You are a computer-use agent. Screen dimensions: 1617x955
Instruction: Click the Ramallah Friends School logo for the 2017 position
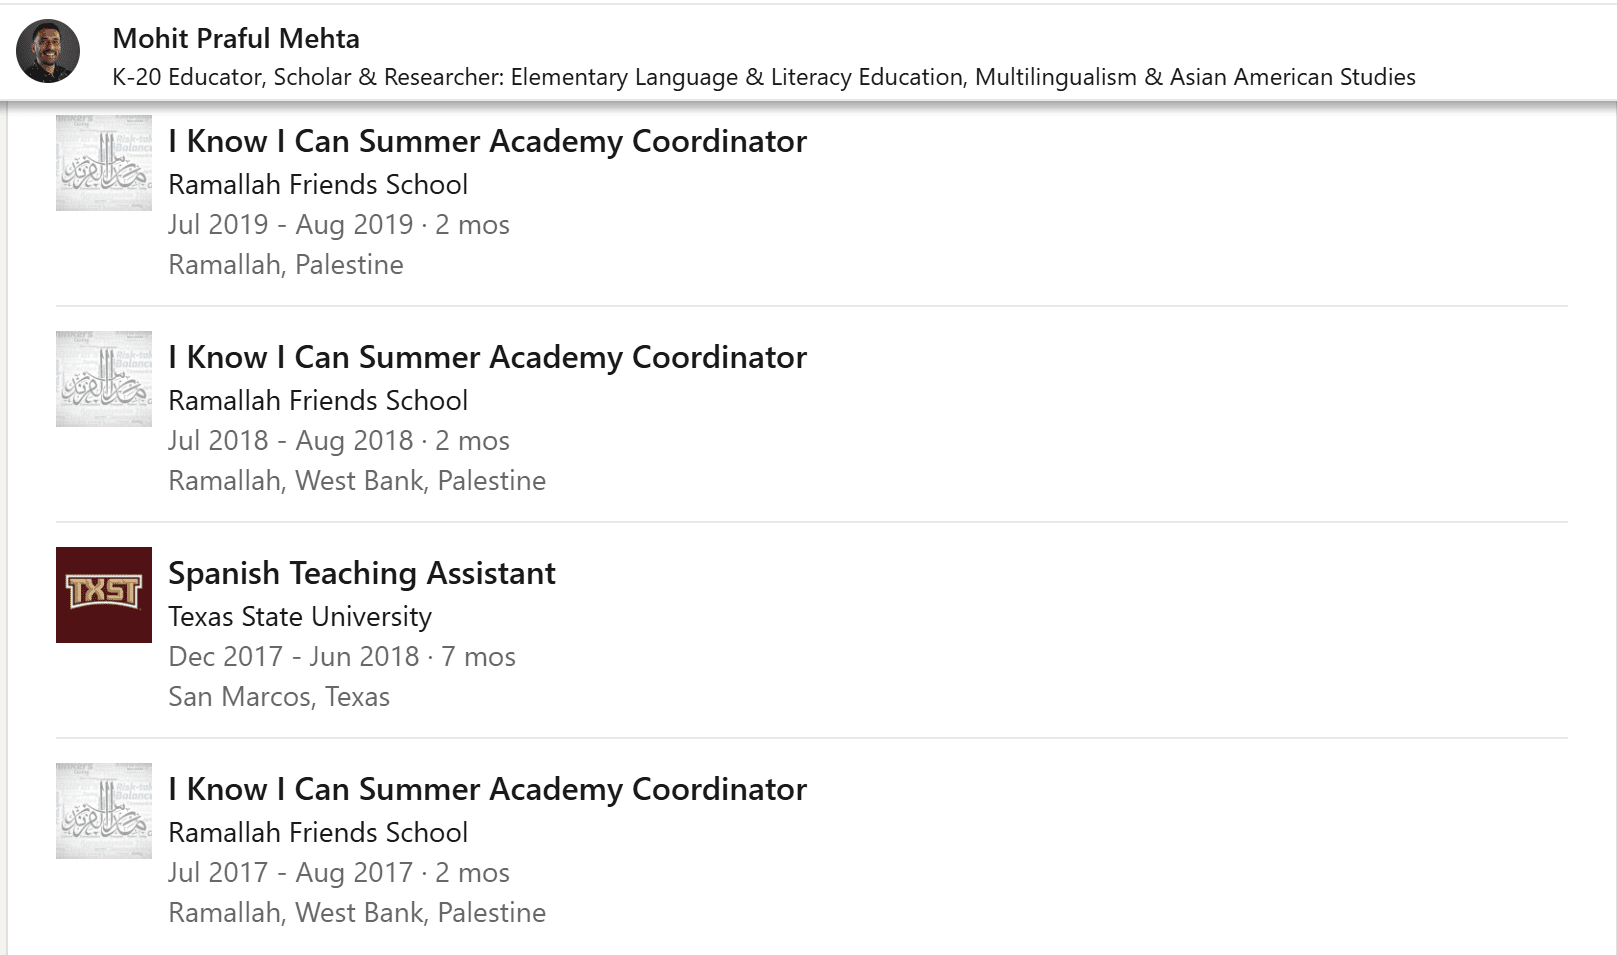(104, 811)
